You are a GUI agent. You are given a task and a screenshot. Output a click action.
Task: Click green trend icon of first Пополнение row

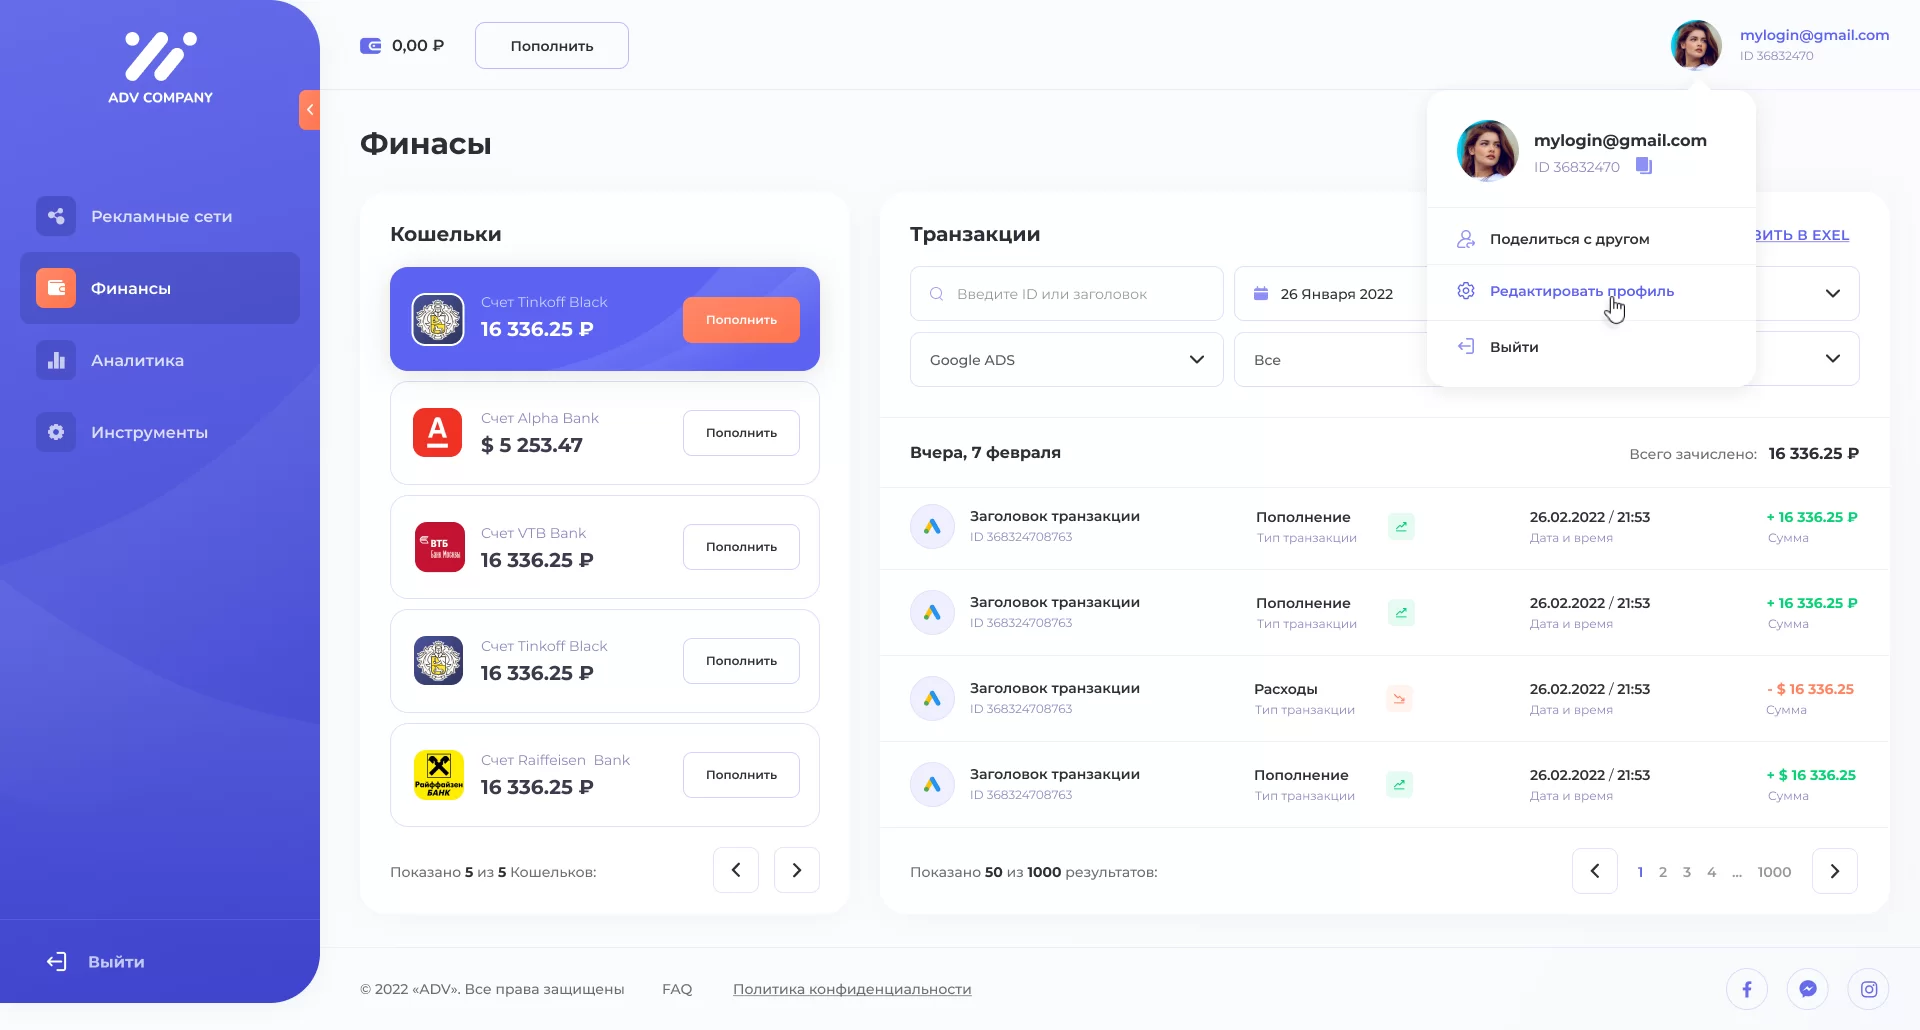(1401, 527)
